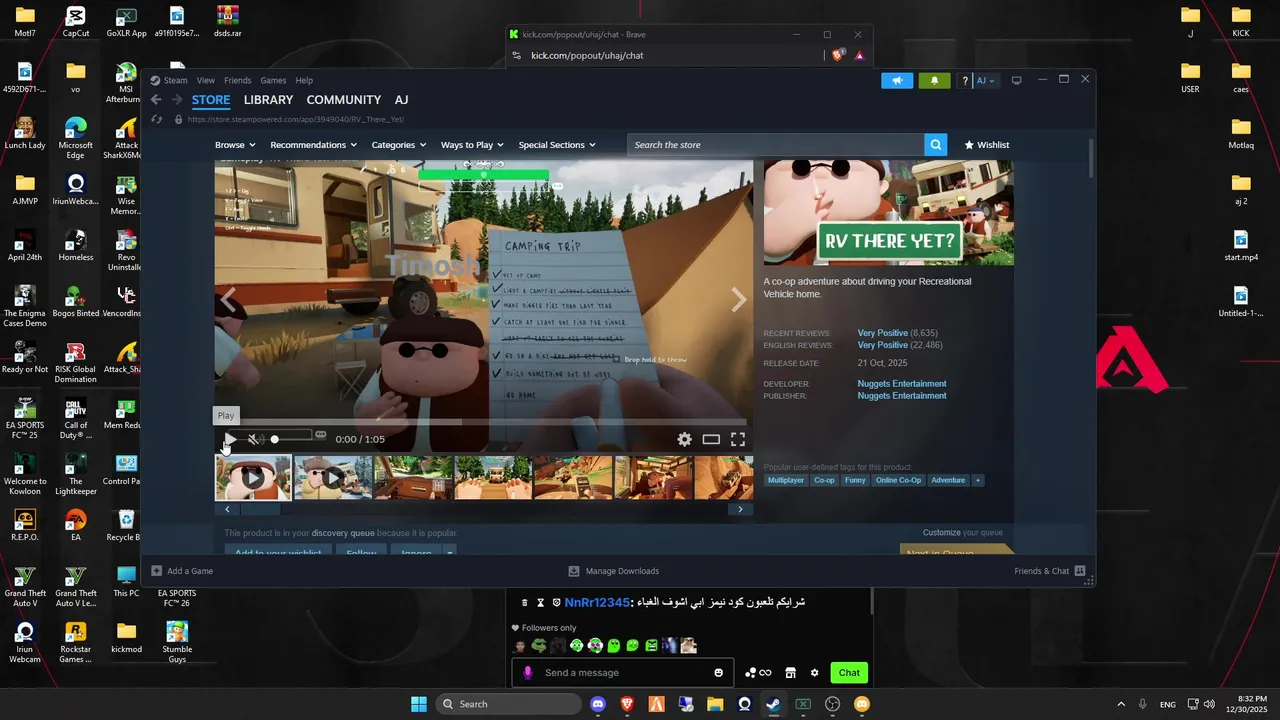
Task: Go back with Steam's back arrow
Action: pyautogui.click(x=156, y=100)
